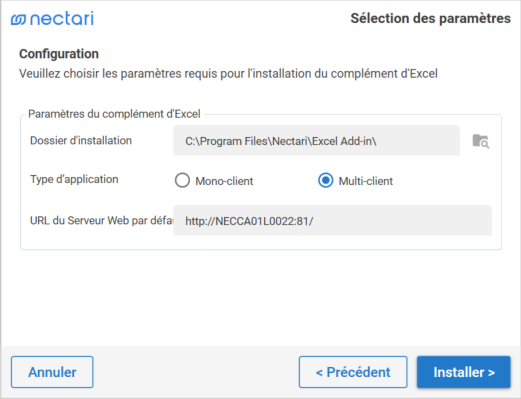Click the Sélection des paramètres title

click(430, 18)
